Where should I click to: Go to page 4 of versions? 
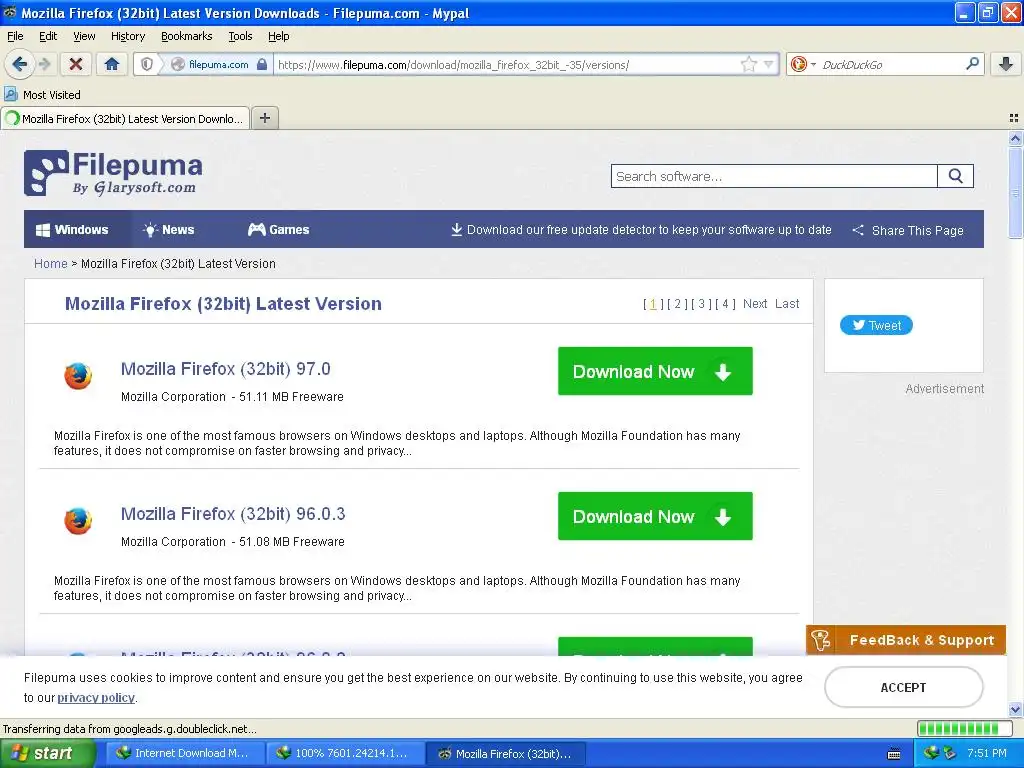pyautogui.click(x=725, y=304)
